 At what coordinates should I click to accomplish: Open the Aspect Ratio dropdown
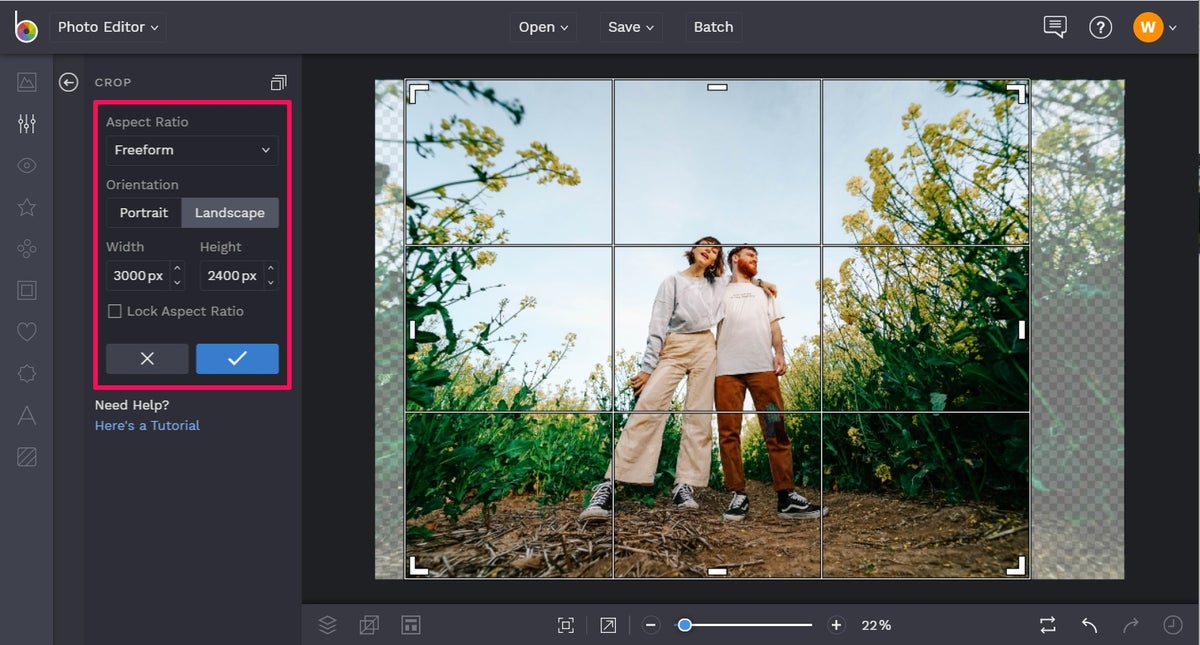tap(191, 150)
